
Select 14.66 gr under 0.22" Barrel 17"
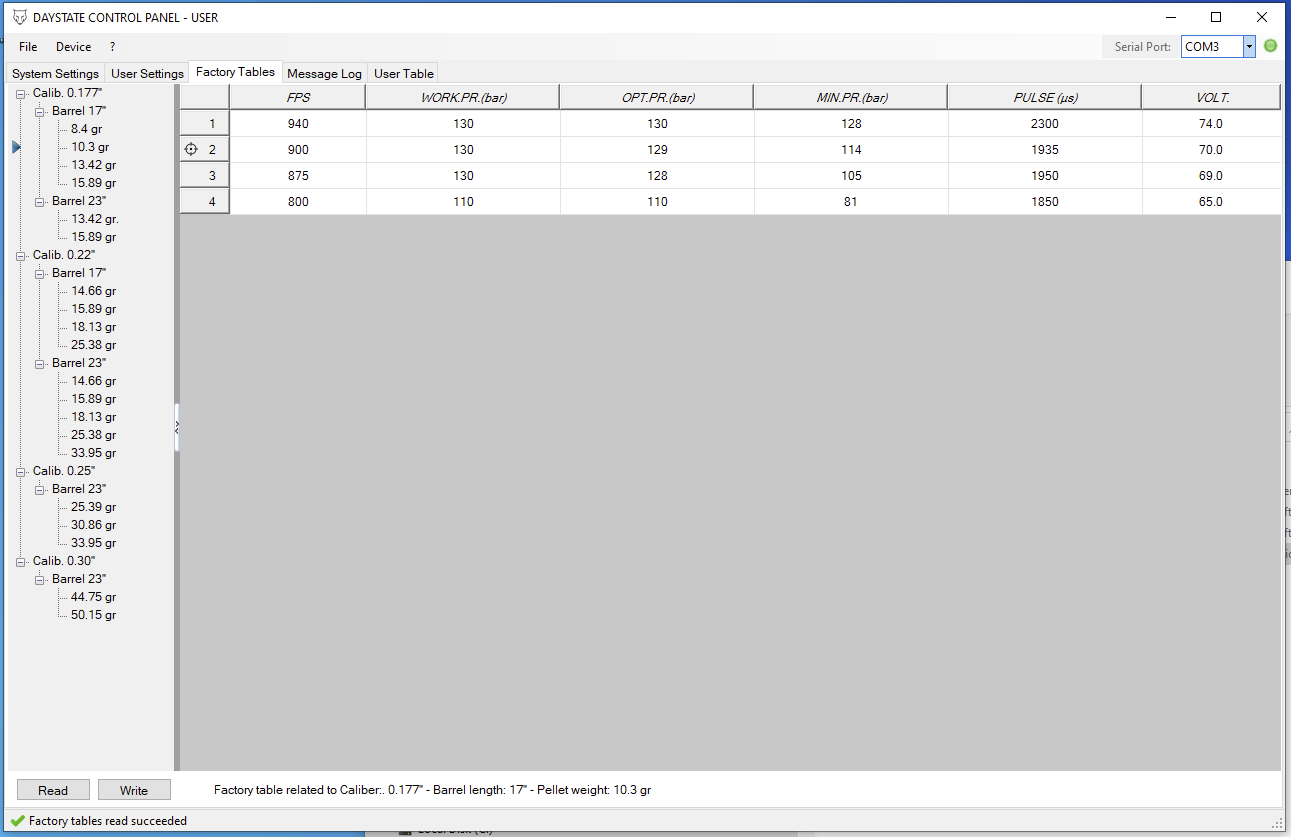[93, 291]
